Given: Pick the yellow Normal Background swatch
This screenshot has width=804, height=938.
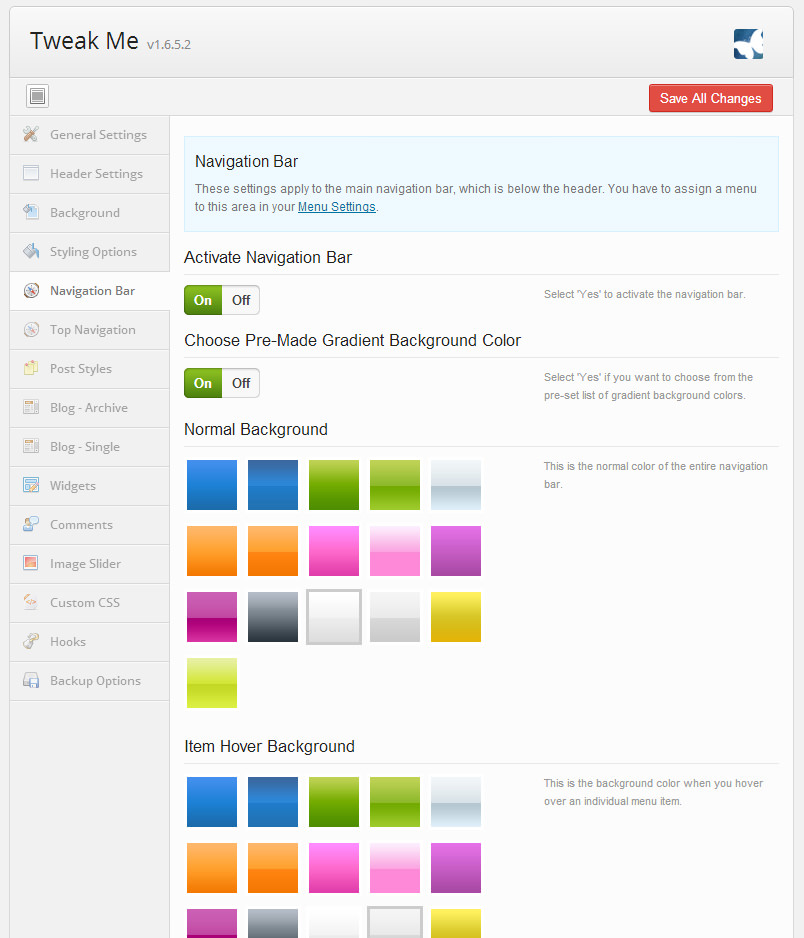Looking at the screenshot, I should click(456, 617).
